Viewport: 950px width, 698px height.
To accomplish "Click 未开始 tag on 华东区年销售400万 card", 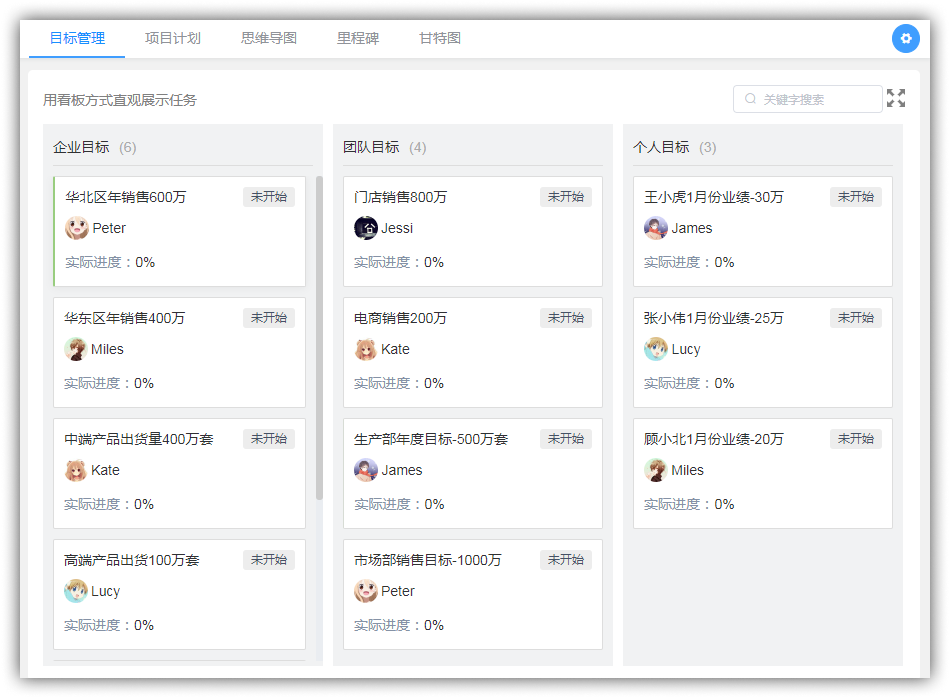I will click(x=269, y=317).
